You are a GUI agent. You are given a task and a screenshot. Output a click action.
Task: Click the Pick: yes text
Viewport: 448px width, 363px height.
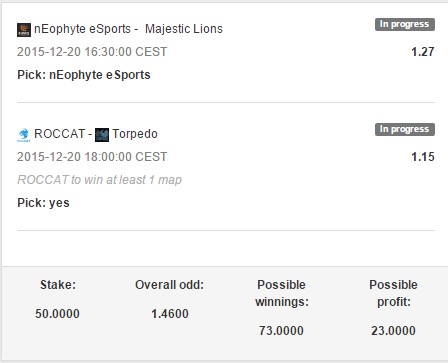tap(43, 203)
